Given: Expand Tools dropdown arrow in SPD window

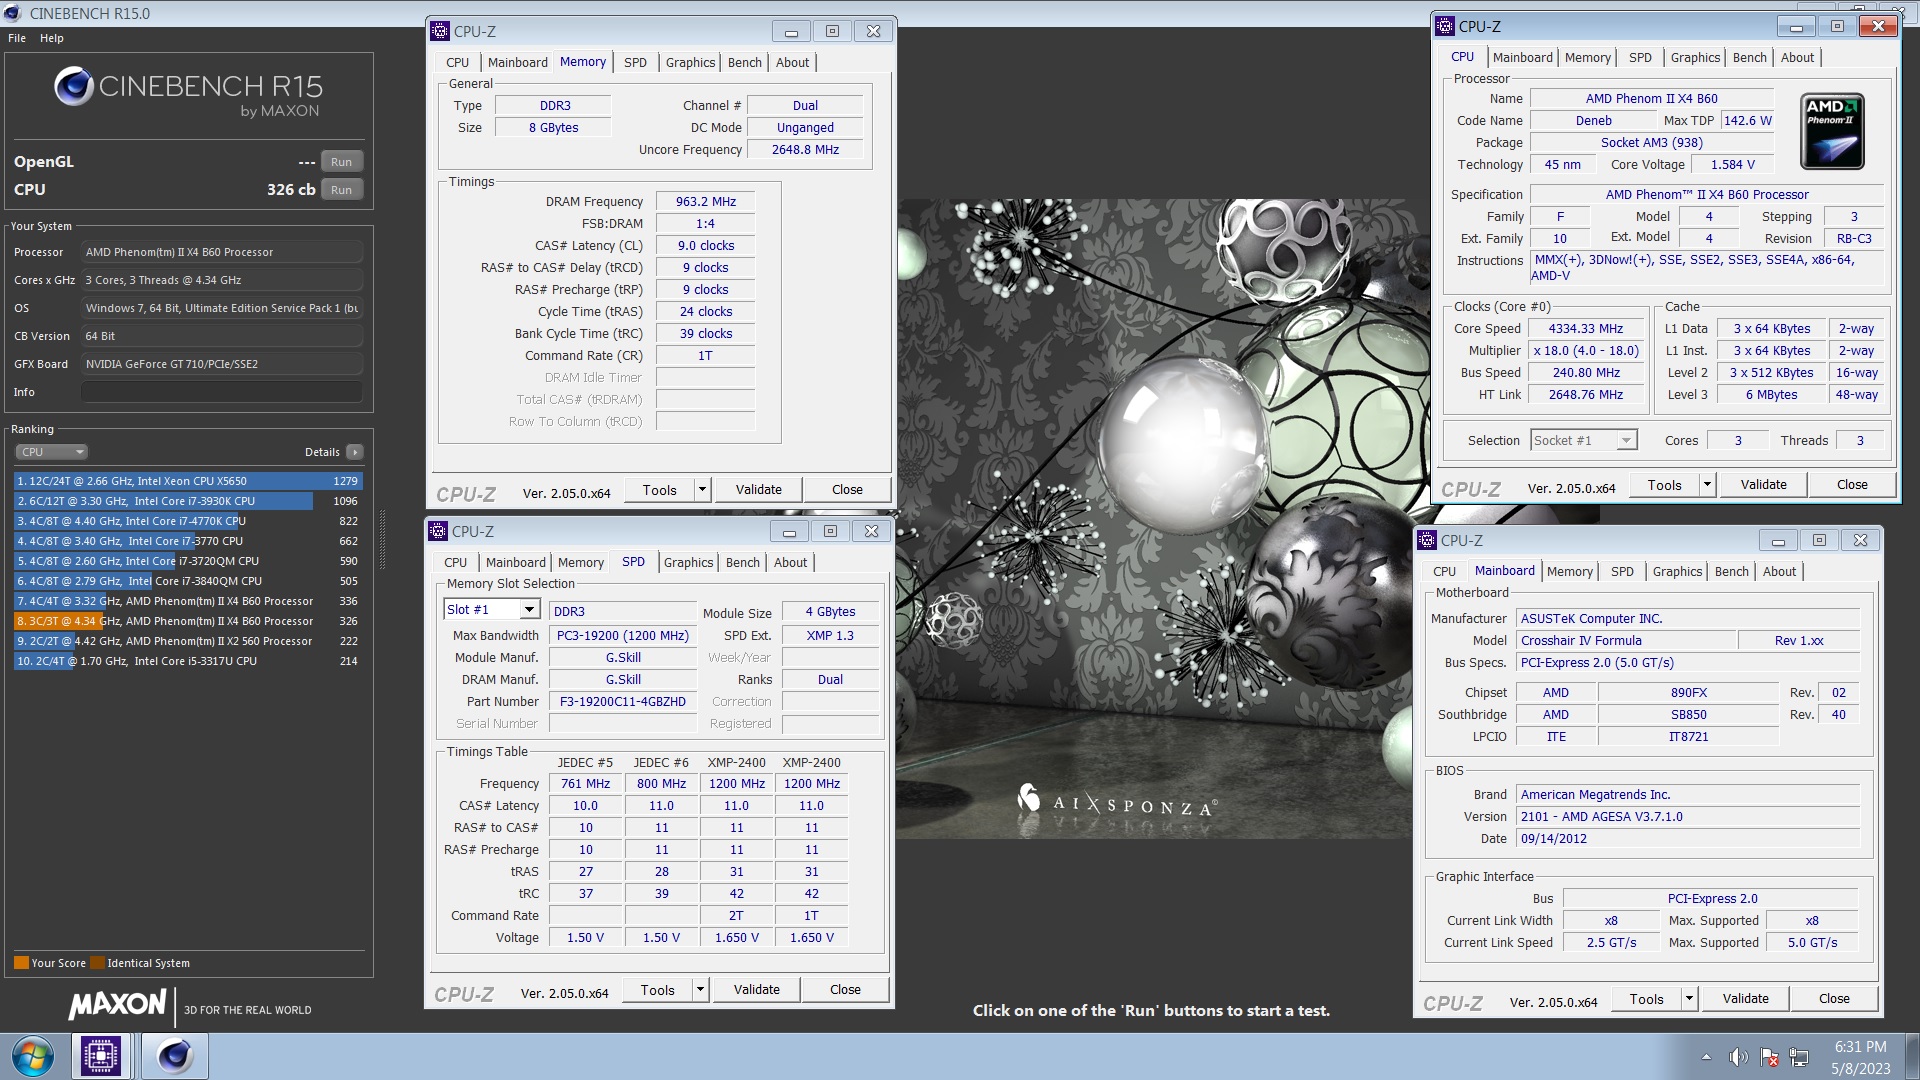Looking at the screenshot, I should [x=701, y=990].
